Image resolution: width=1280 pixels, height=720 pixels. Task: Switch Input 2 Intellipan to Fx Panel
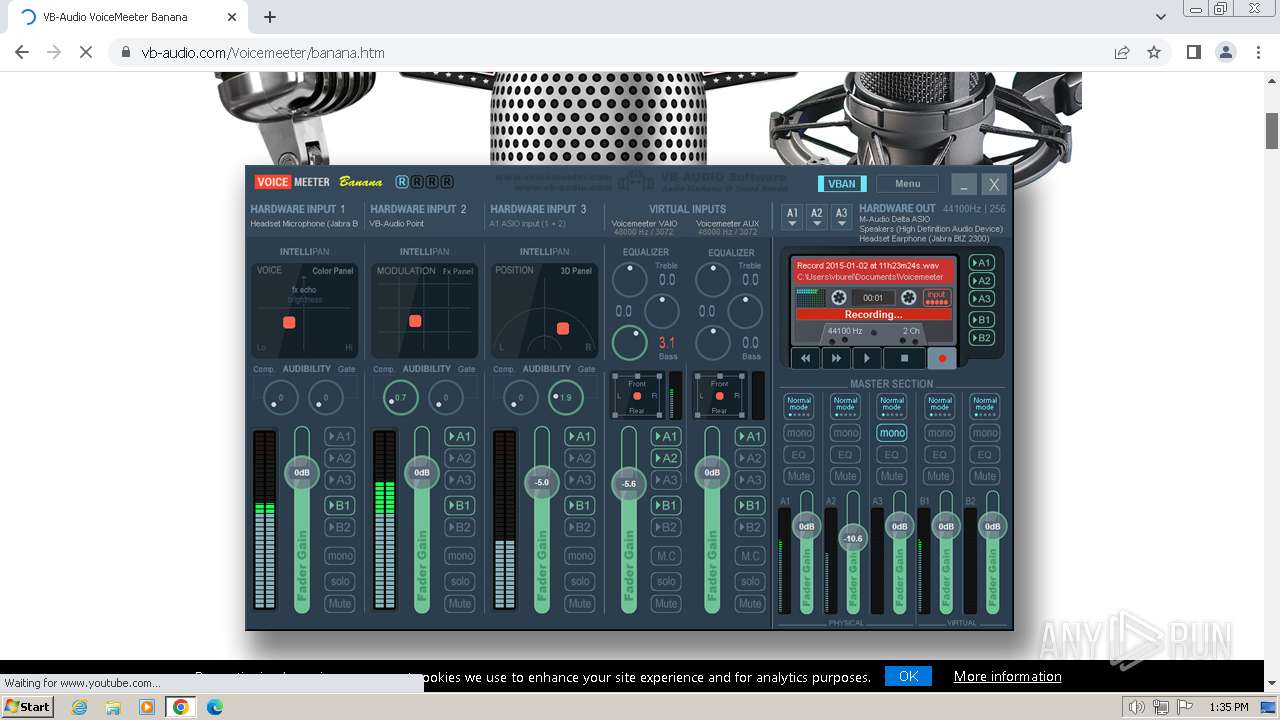(x=458, y=271)
